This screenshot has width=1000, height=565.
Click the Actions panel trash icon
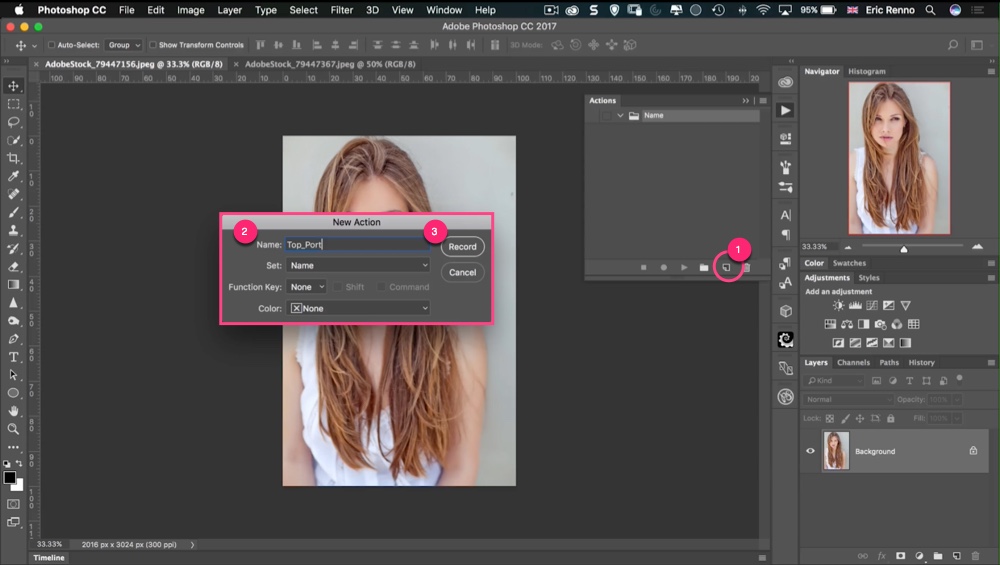pos(746,268)
